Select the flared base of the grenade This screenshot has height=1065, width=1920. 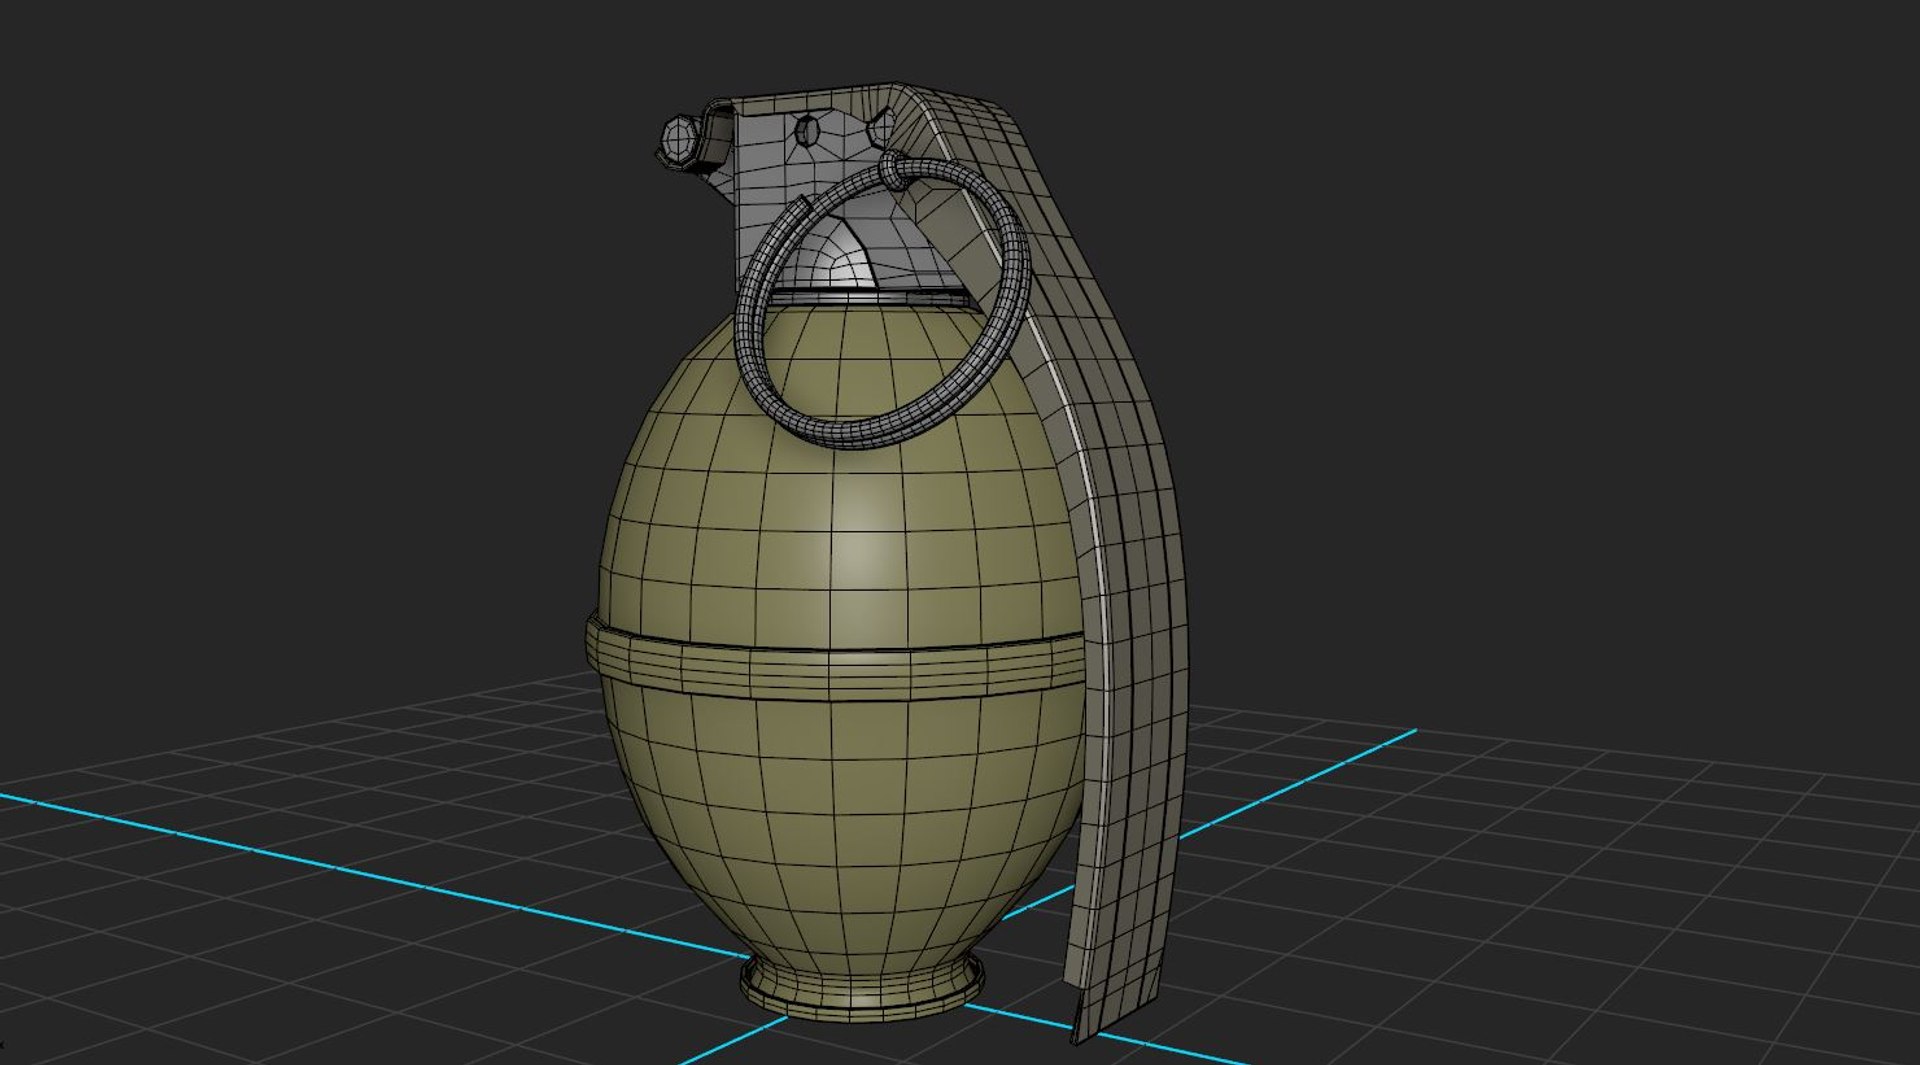pyautogui.click(x=862, y=988)
